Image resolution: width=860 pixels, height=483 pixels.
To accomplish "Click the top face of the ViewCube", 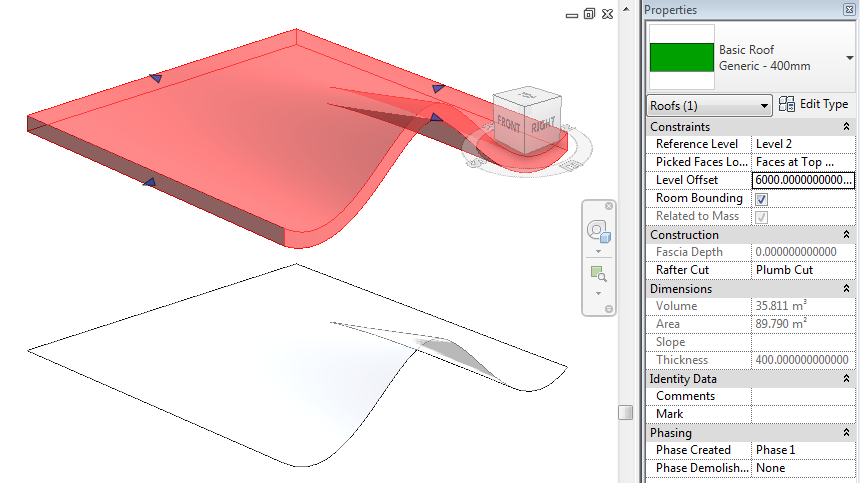I will (527, 95).
